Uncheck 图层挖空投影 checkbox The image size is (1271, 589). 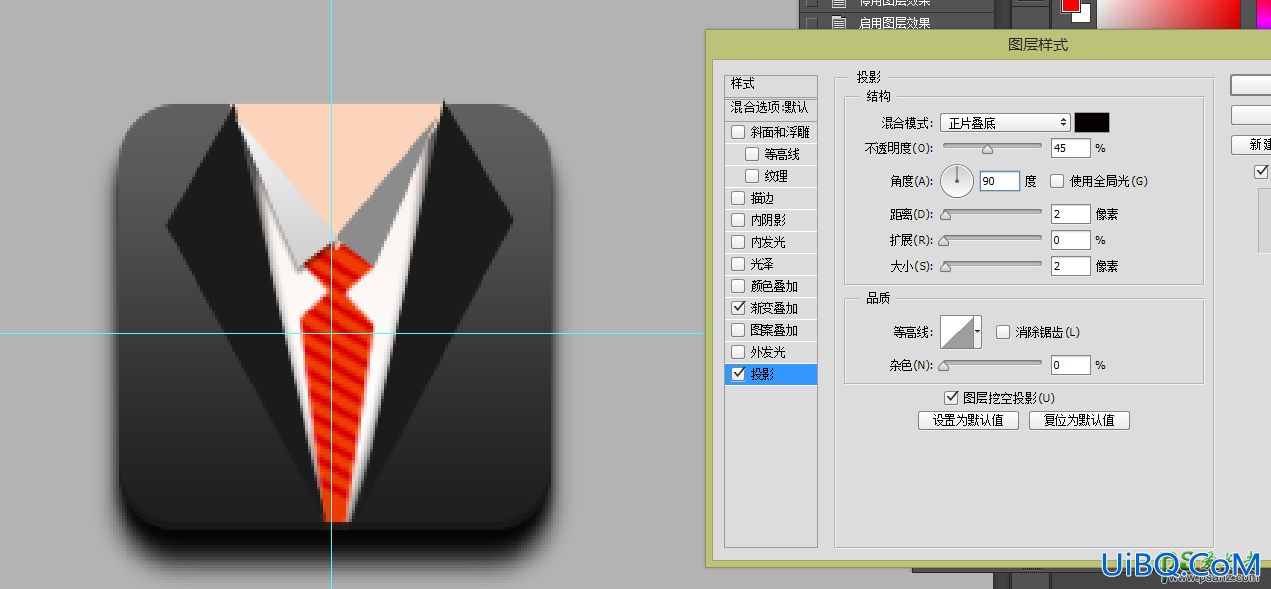(x=951, y=398)
